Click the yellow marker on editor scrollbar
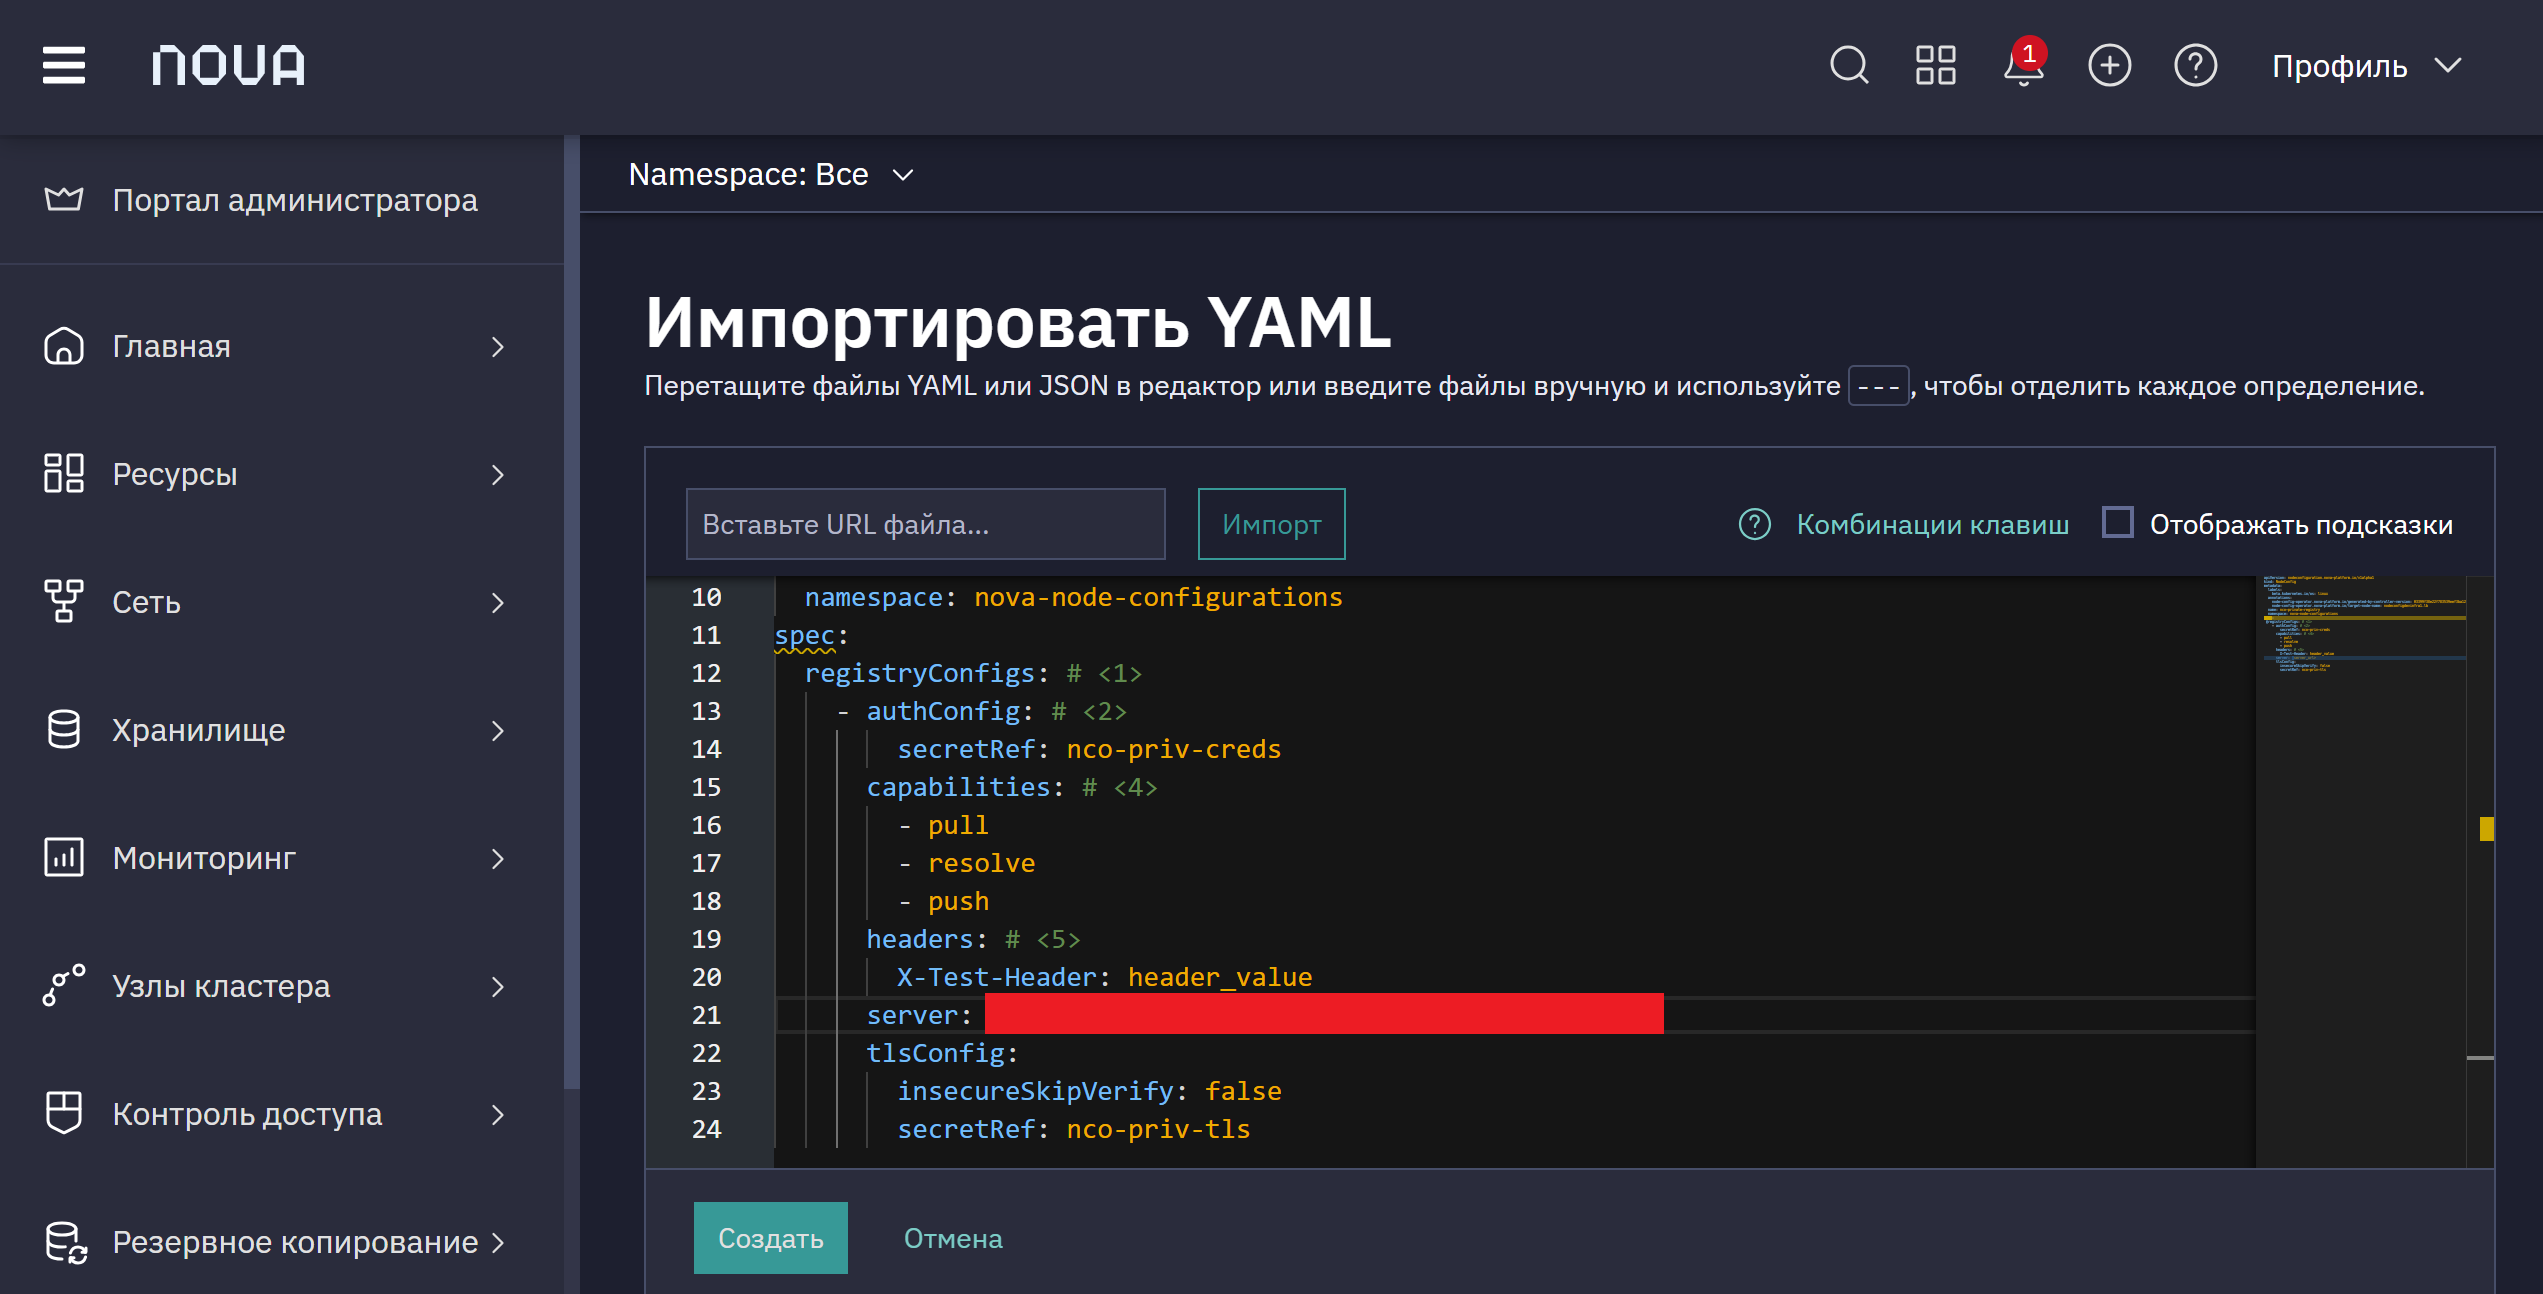 click(x=2487, y=829)
